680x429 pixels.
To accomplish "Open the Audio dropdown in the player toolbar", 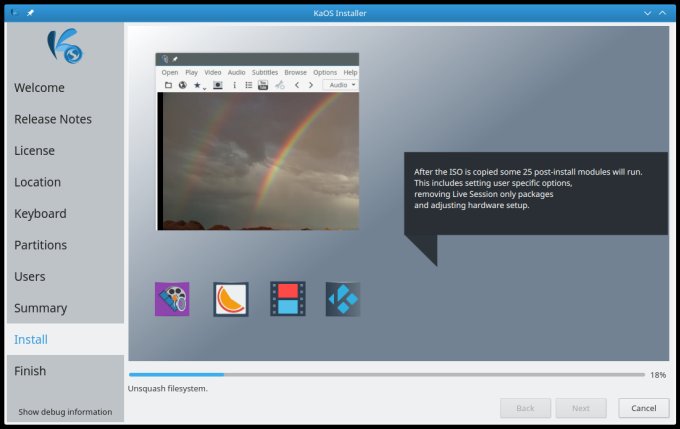I will (341, 85).
